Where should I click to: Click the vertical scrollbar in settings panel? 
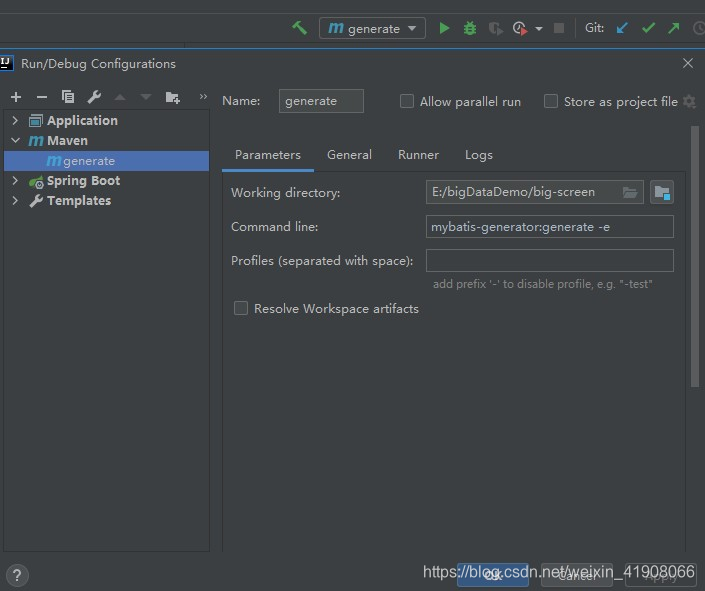click(x=695, y=256)
